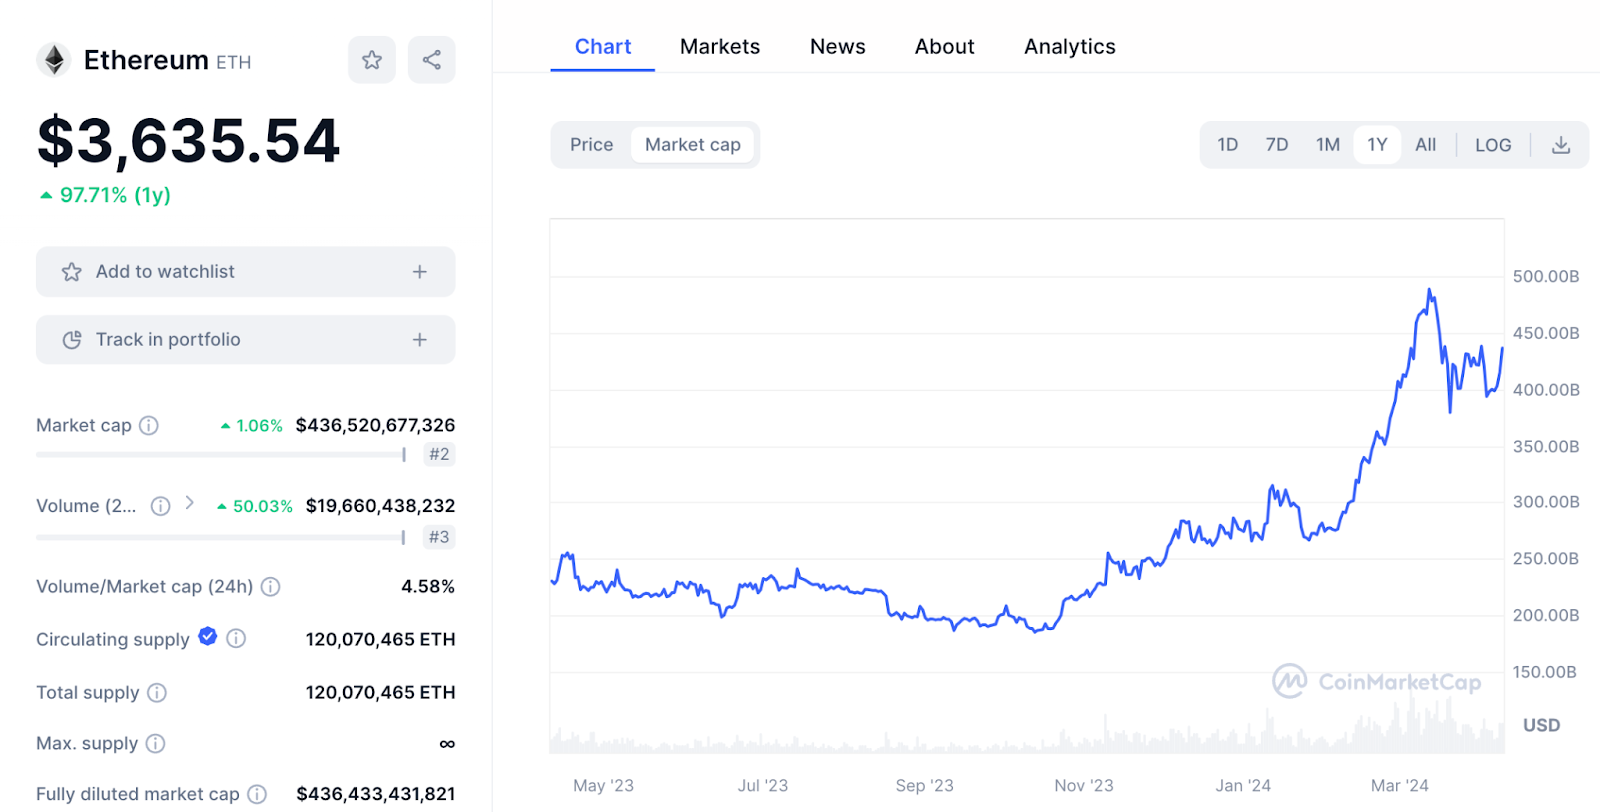The height and width of the screenshot is (812, 1600).
Task: Select the 1Y time range
Action: (x=1377, y=145)
